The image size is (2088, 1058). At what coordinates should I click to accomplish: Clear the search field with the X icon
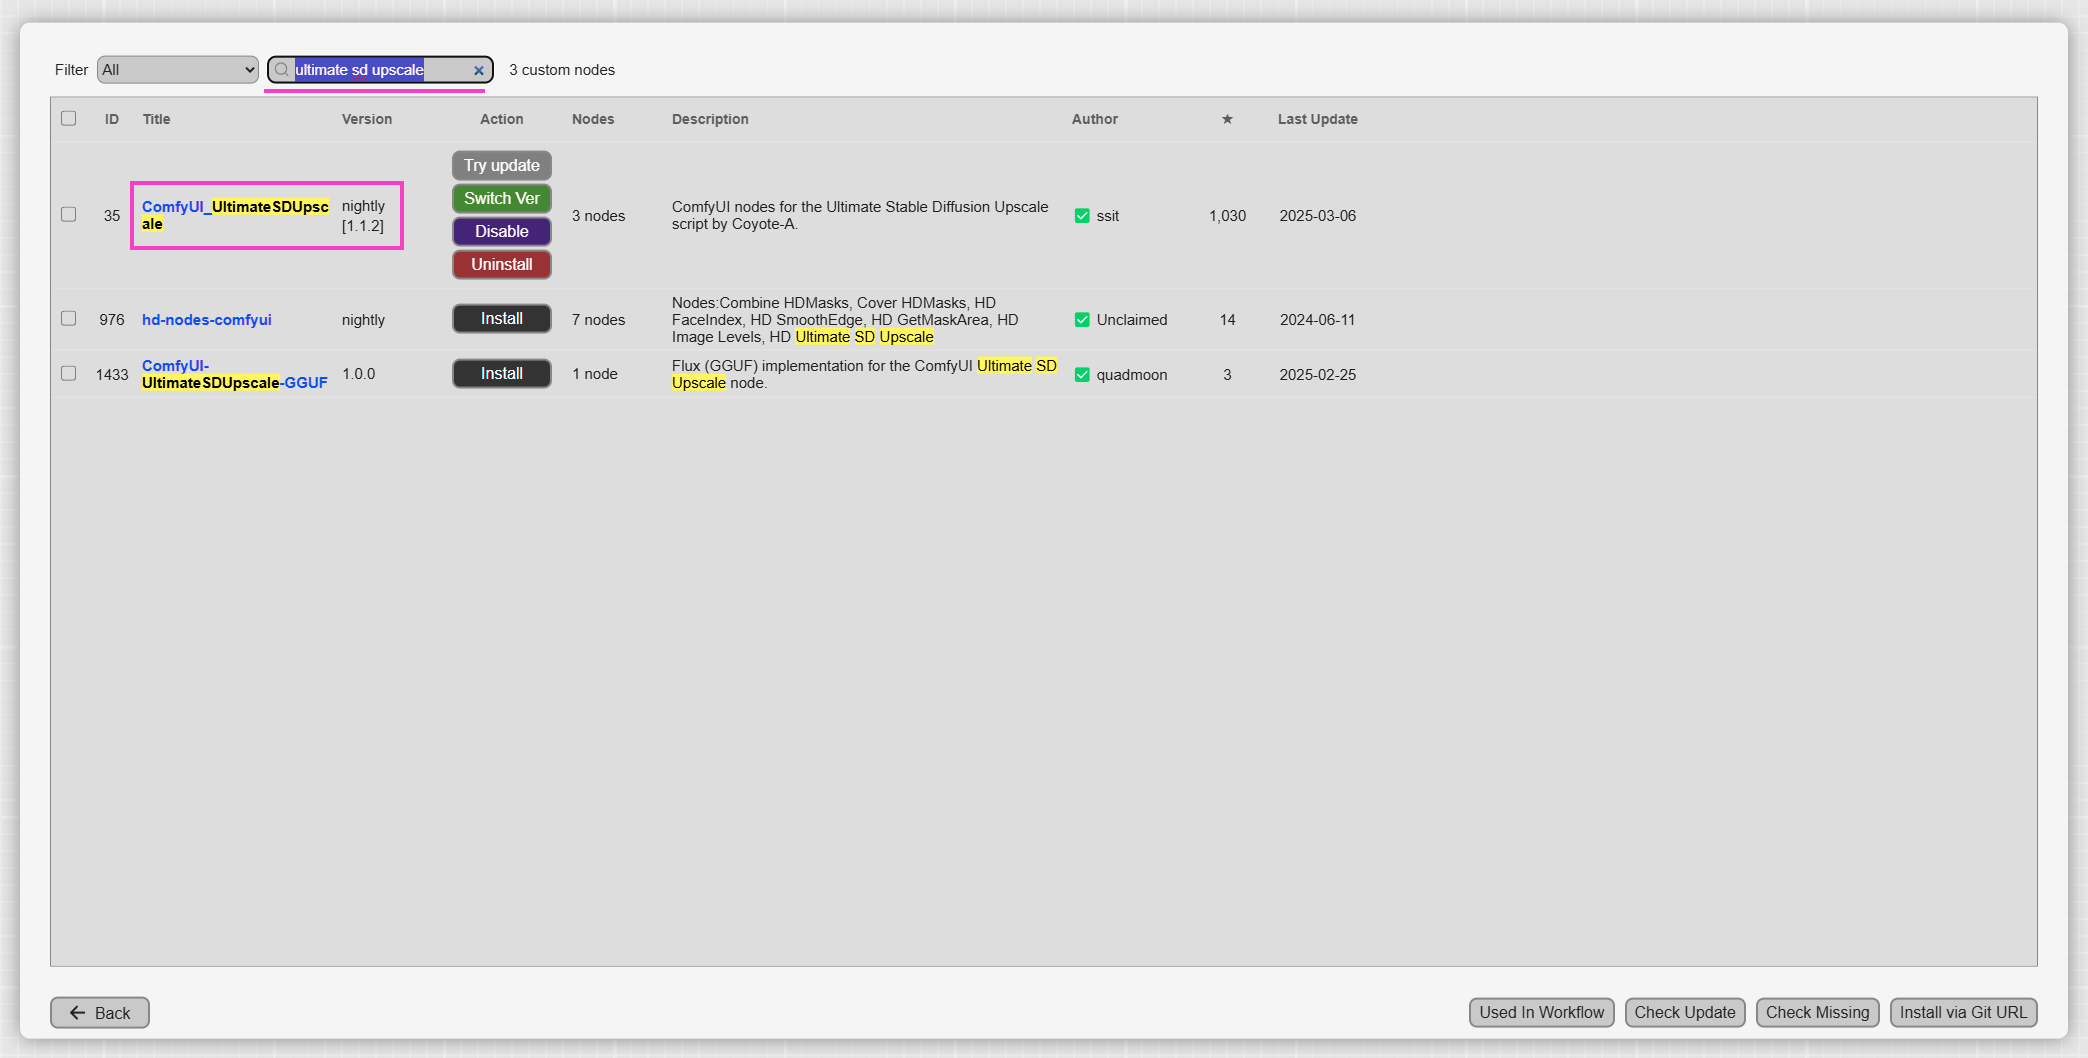click(479, 70)
